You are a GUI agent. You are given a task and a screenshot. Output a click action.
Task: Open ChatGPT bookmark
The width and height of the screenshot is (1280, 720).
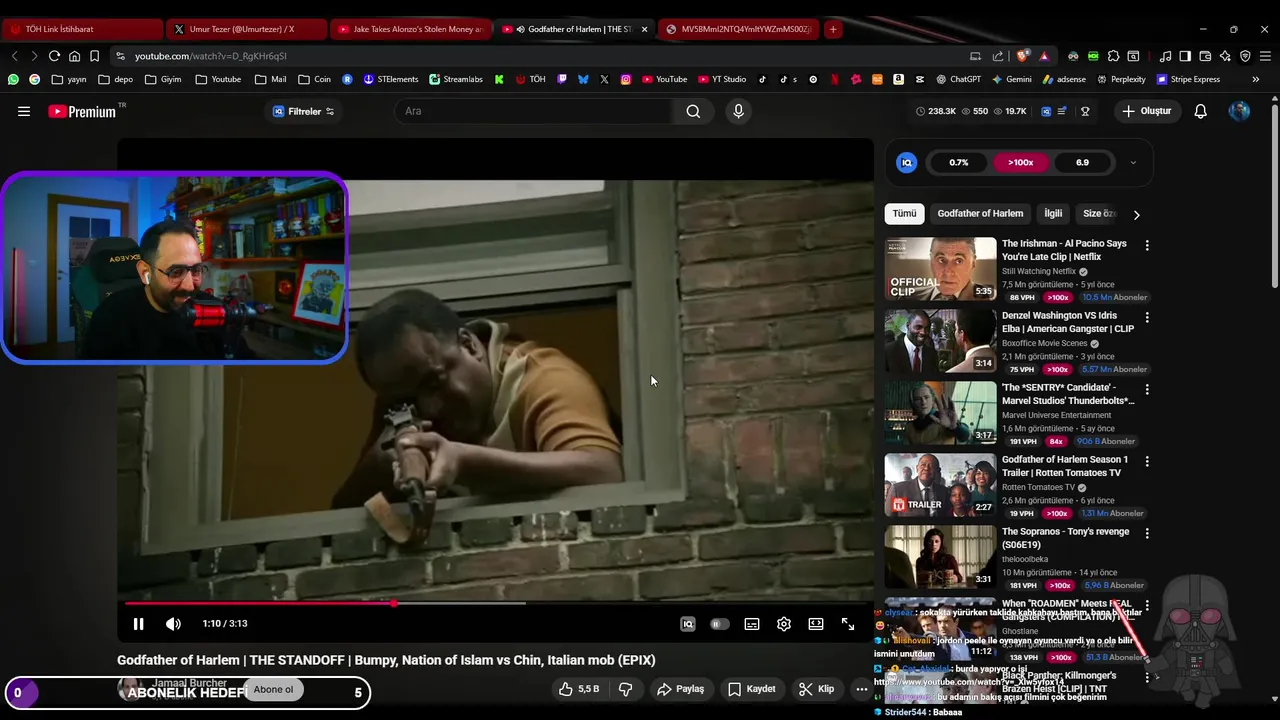958,79
